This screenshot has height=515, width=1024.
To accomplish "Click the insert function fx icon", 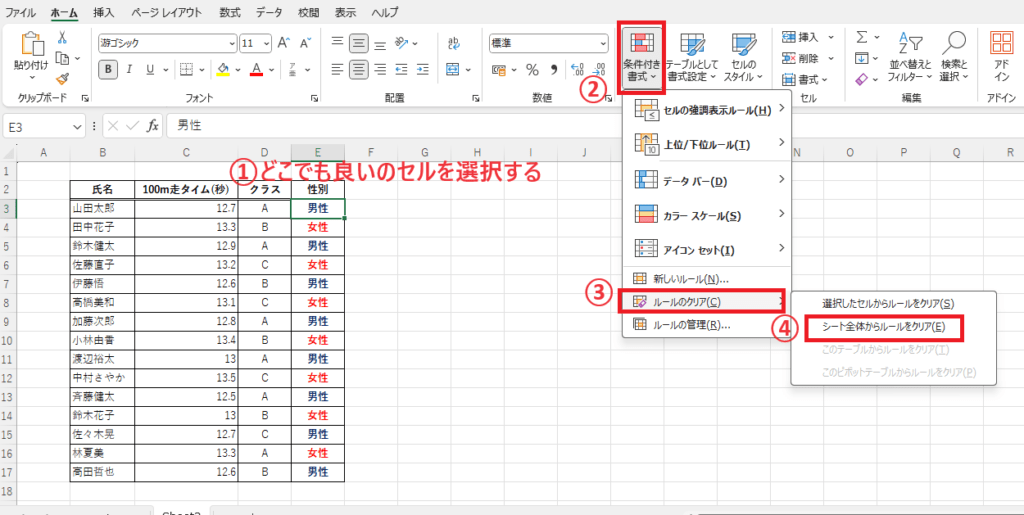I will click(153, 126).
